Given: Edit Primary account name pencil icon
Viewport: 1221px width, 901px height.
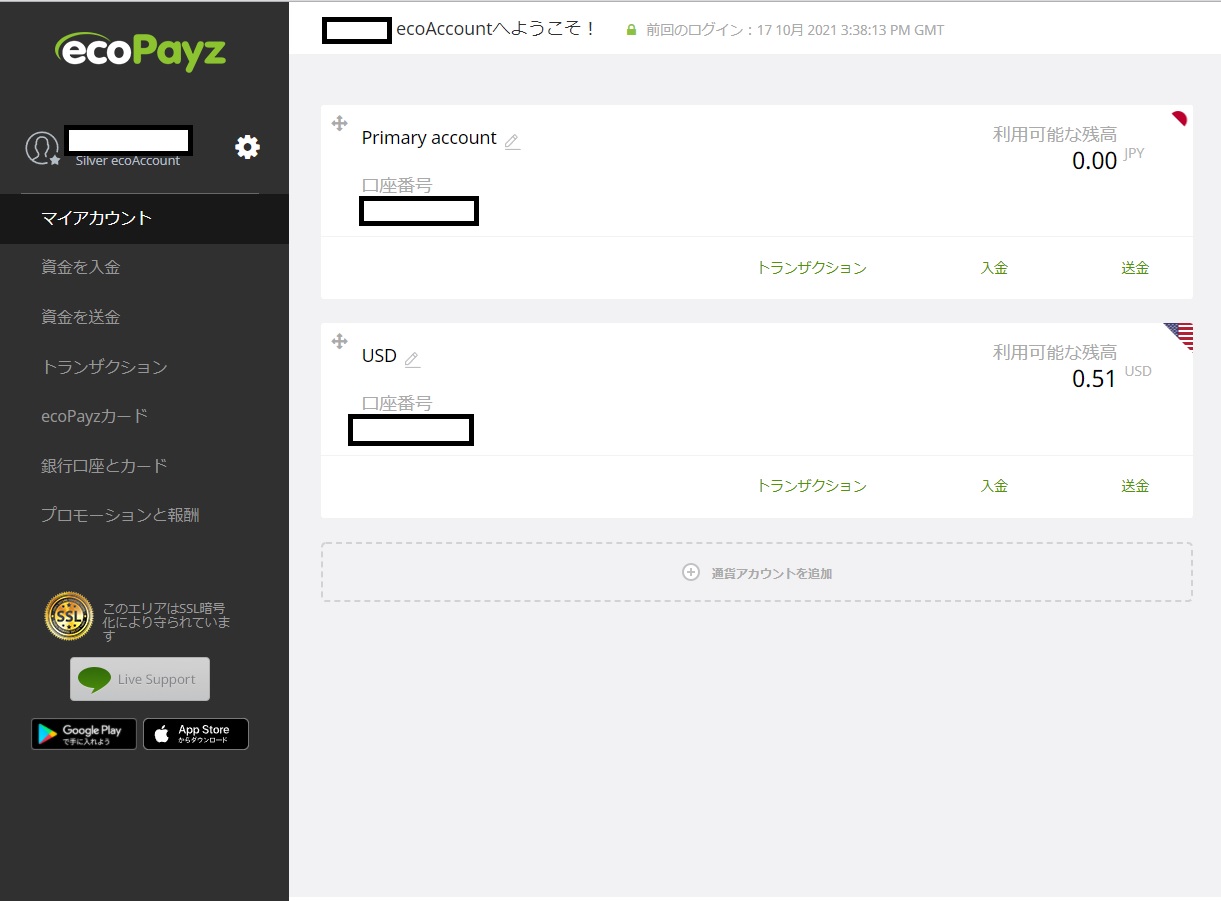Looking at the screenshot, I should [x=512, y=141].
